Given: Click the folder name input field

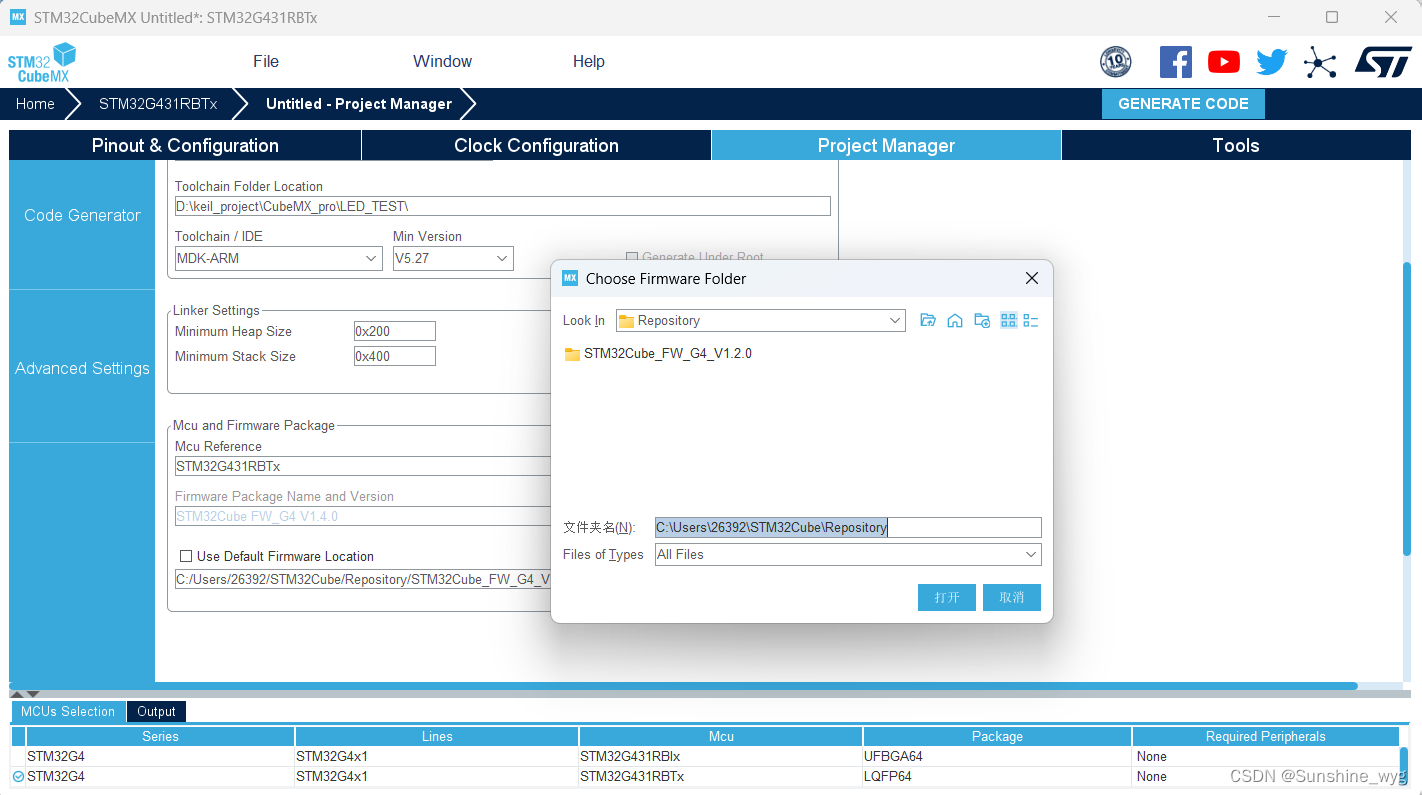Looking at the screenshot, I should click(x=848, y=527).
